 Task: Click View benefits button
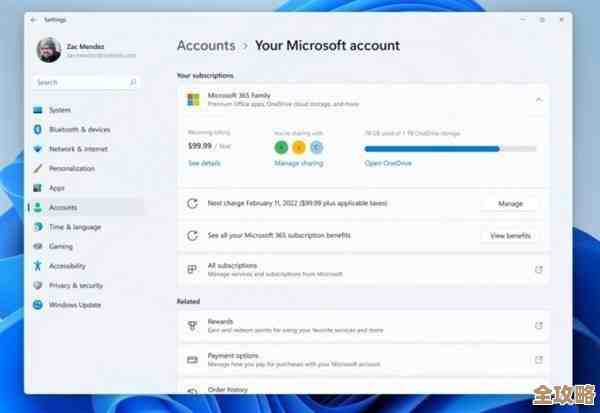click(x=510, y=236)
